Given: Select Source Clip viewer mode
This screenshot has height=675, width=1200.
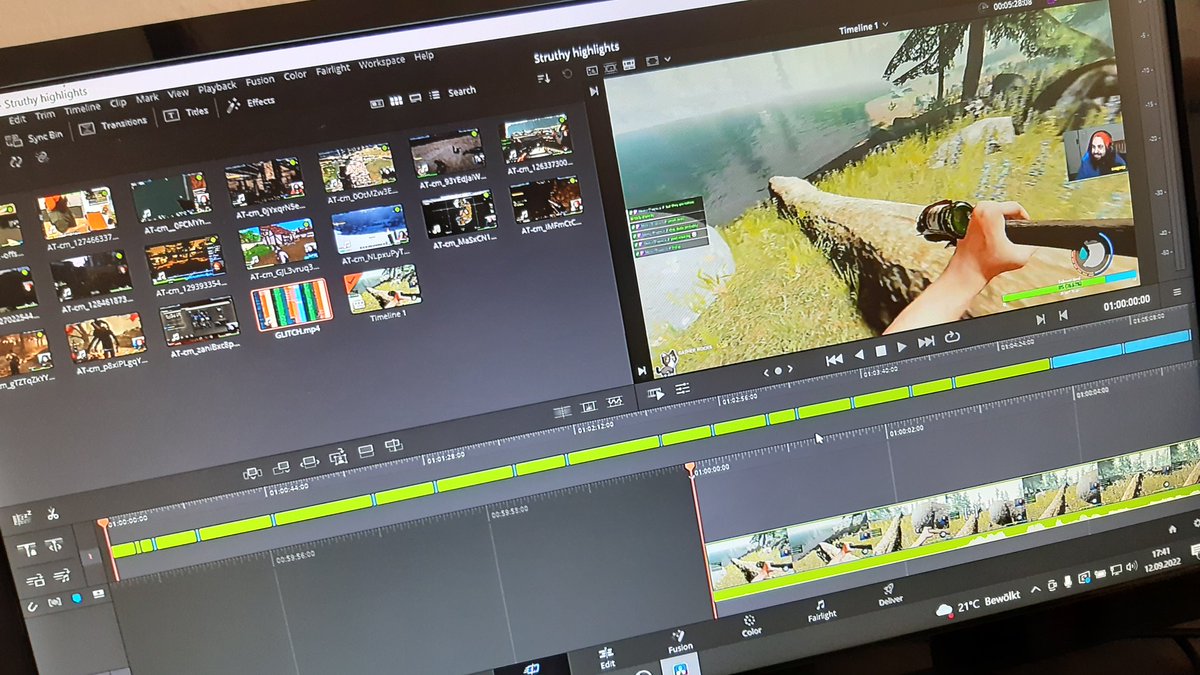Looking at the screenshot, I should click(x=592, y=71).
